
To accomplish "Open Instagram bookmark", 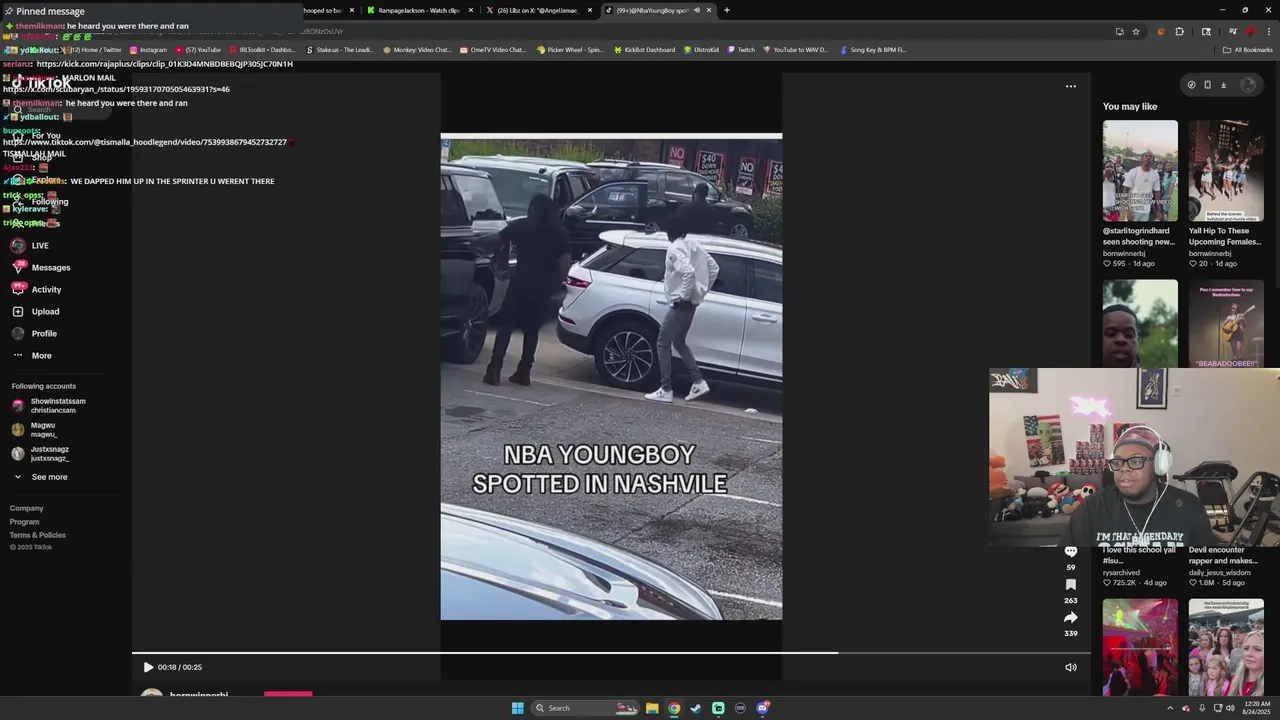I will point(148,49).
